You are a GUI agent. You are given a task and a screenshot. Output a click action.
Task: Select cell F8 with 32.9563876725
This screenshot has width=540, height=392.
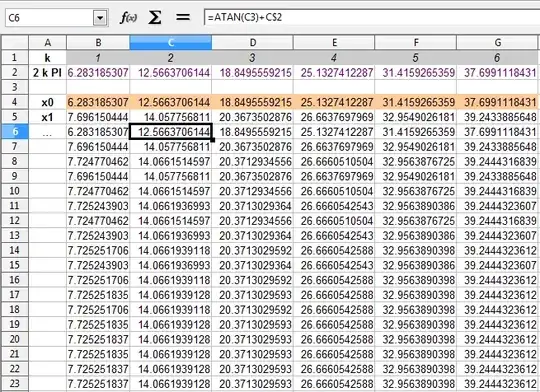416,161
